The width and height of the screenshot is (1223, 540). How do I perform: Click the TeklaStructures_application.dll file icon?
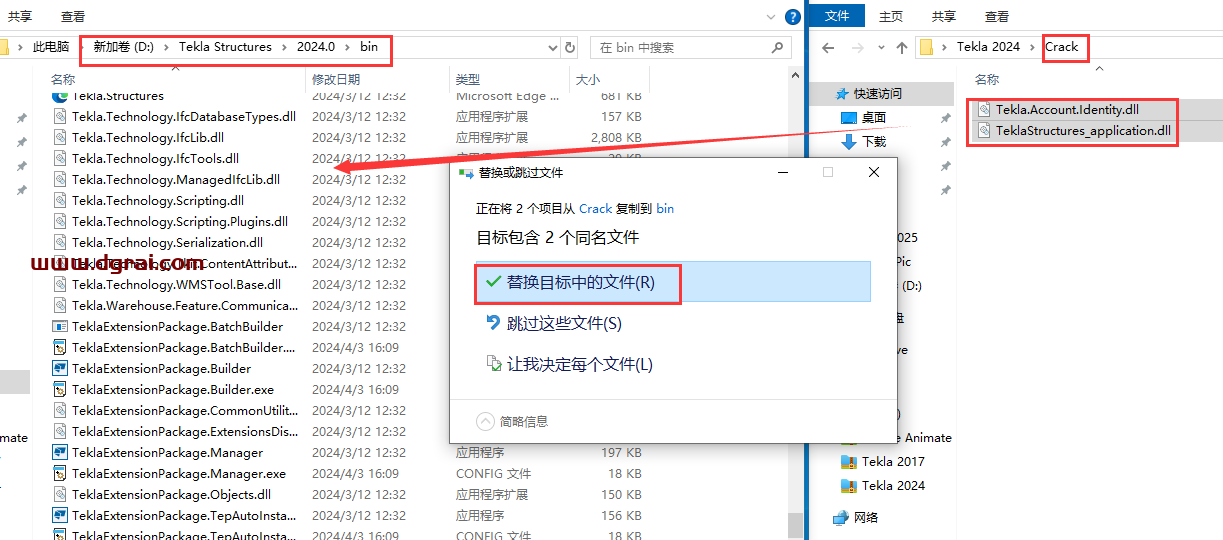984,131
